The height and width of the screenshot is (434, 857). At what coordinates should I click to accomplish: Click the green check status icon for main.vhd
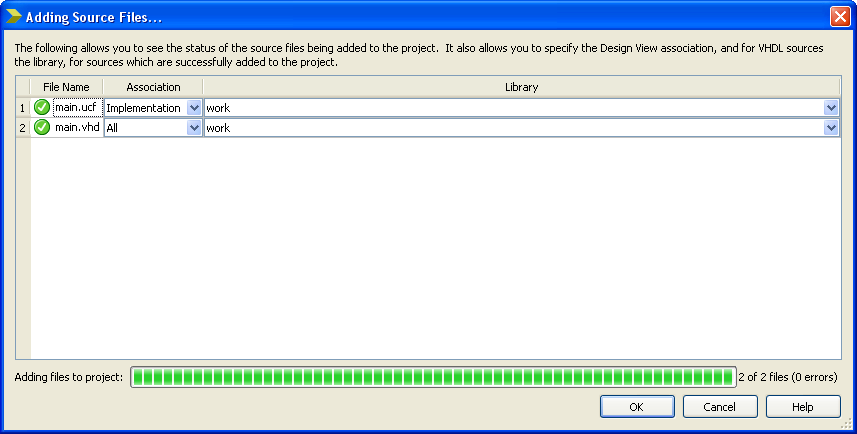pos(42,127)
